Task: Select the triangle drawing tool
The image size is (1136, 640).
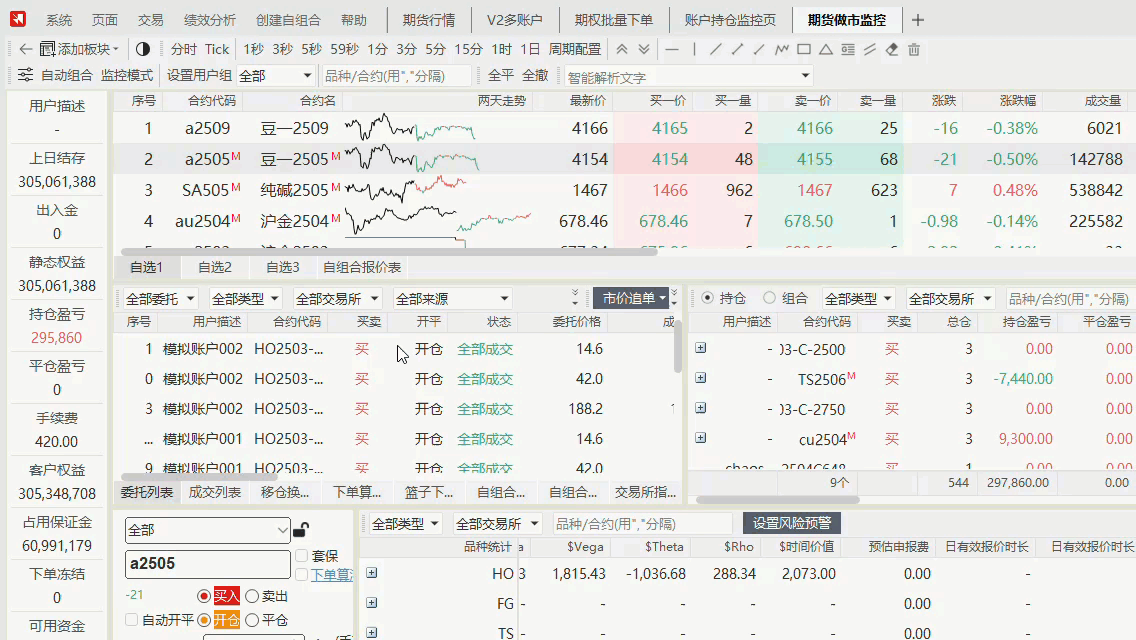Action: tap(826, 48)
